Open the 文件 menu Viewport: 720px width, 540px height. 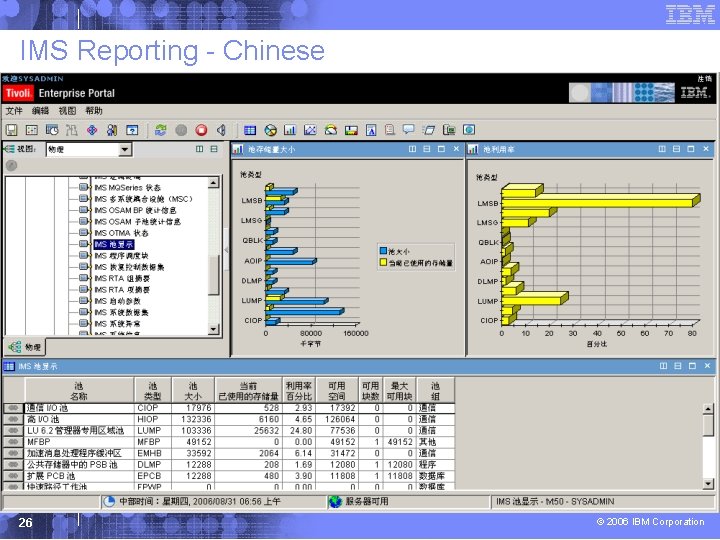(14, 111)
